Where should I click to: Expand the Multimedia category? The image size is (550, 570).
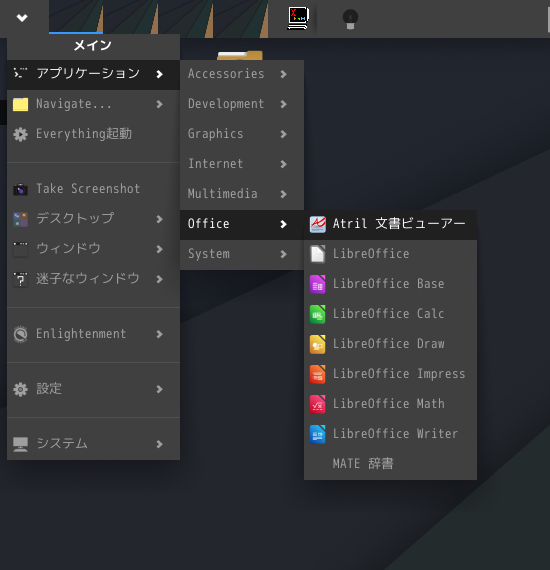(242, 194)
